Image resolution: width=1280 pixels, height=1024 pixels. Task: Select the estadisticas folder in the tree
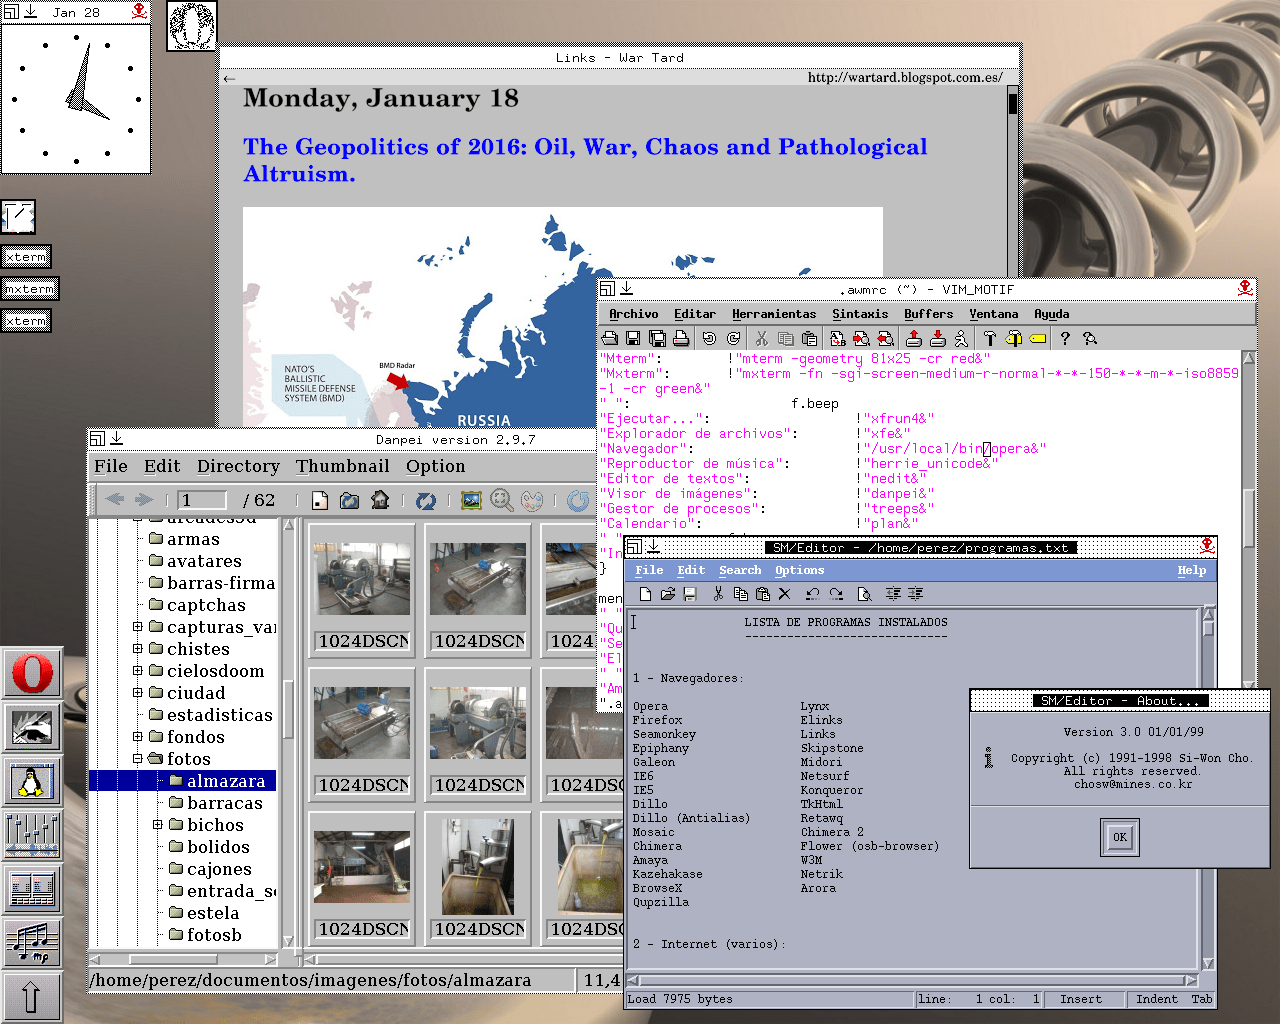(210, 715)
